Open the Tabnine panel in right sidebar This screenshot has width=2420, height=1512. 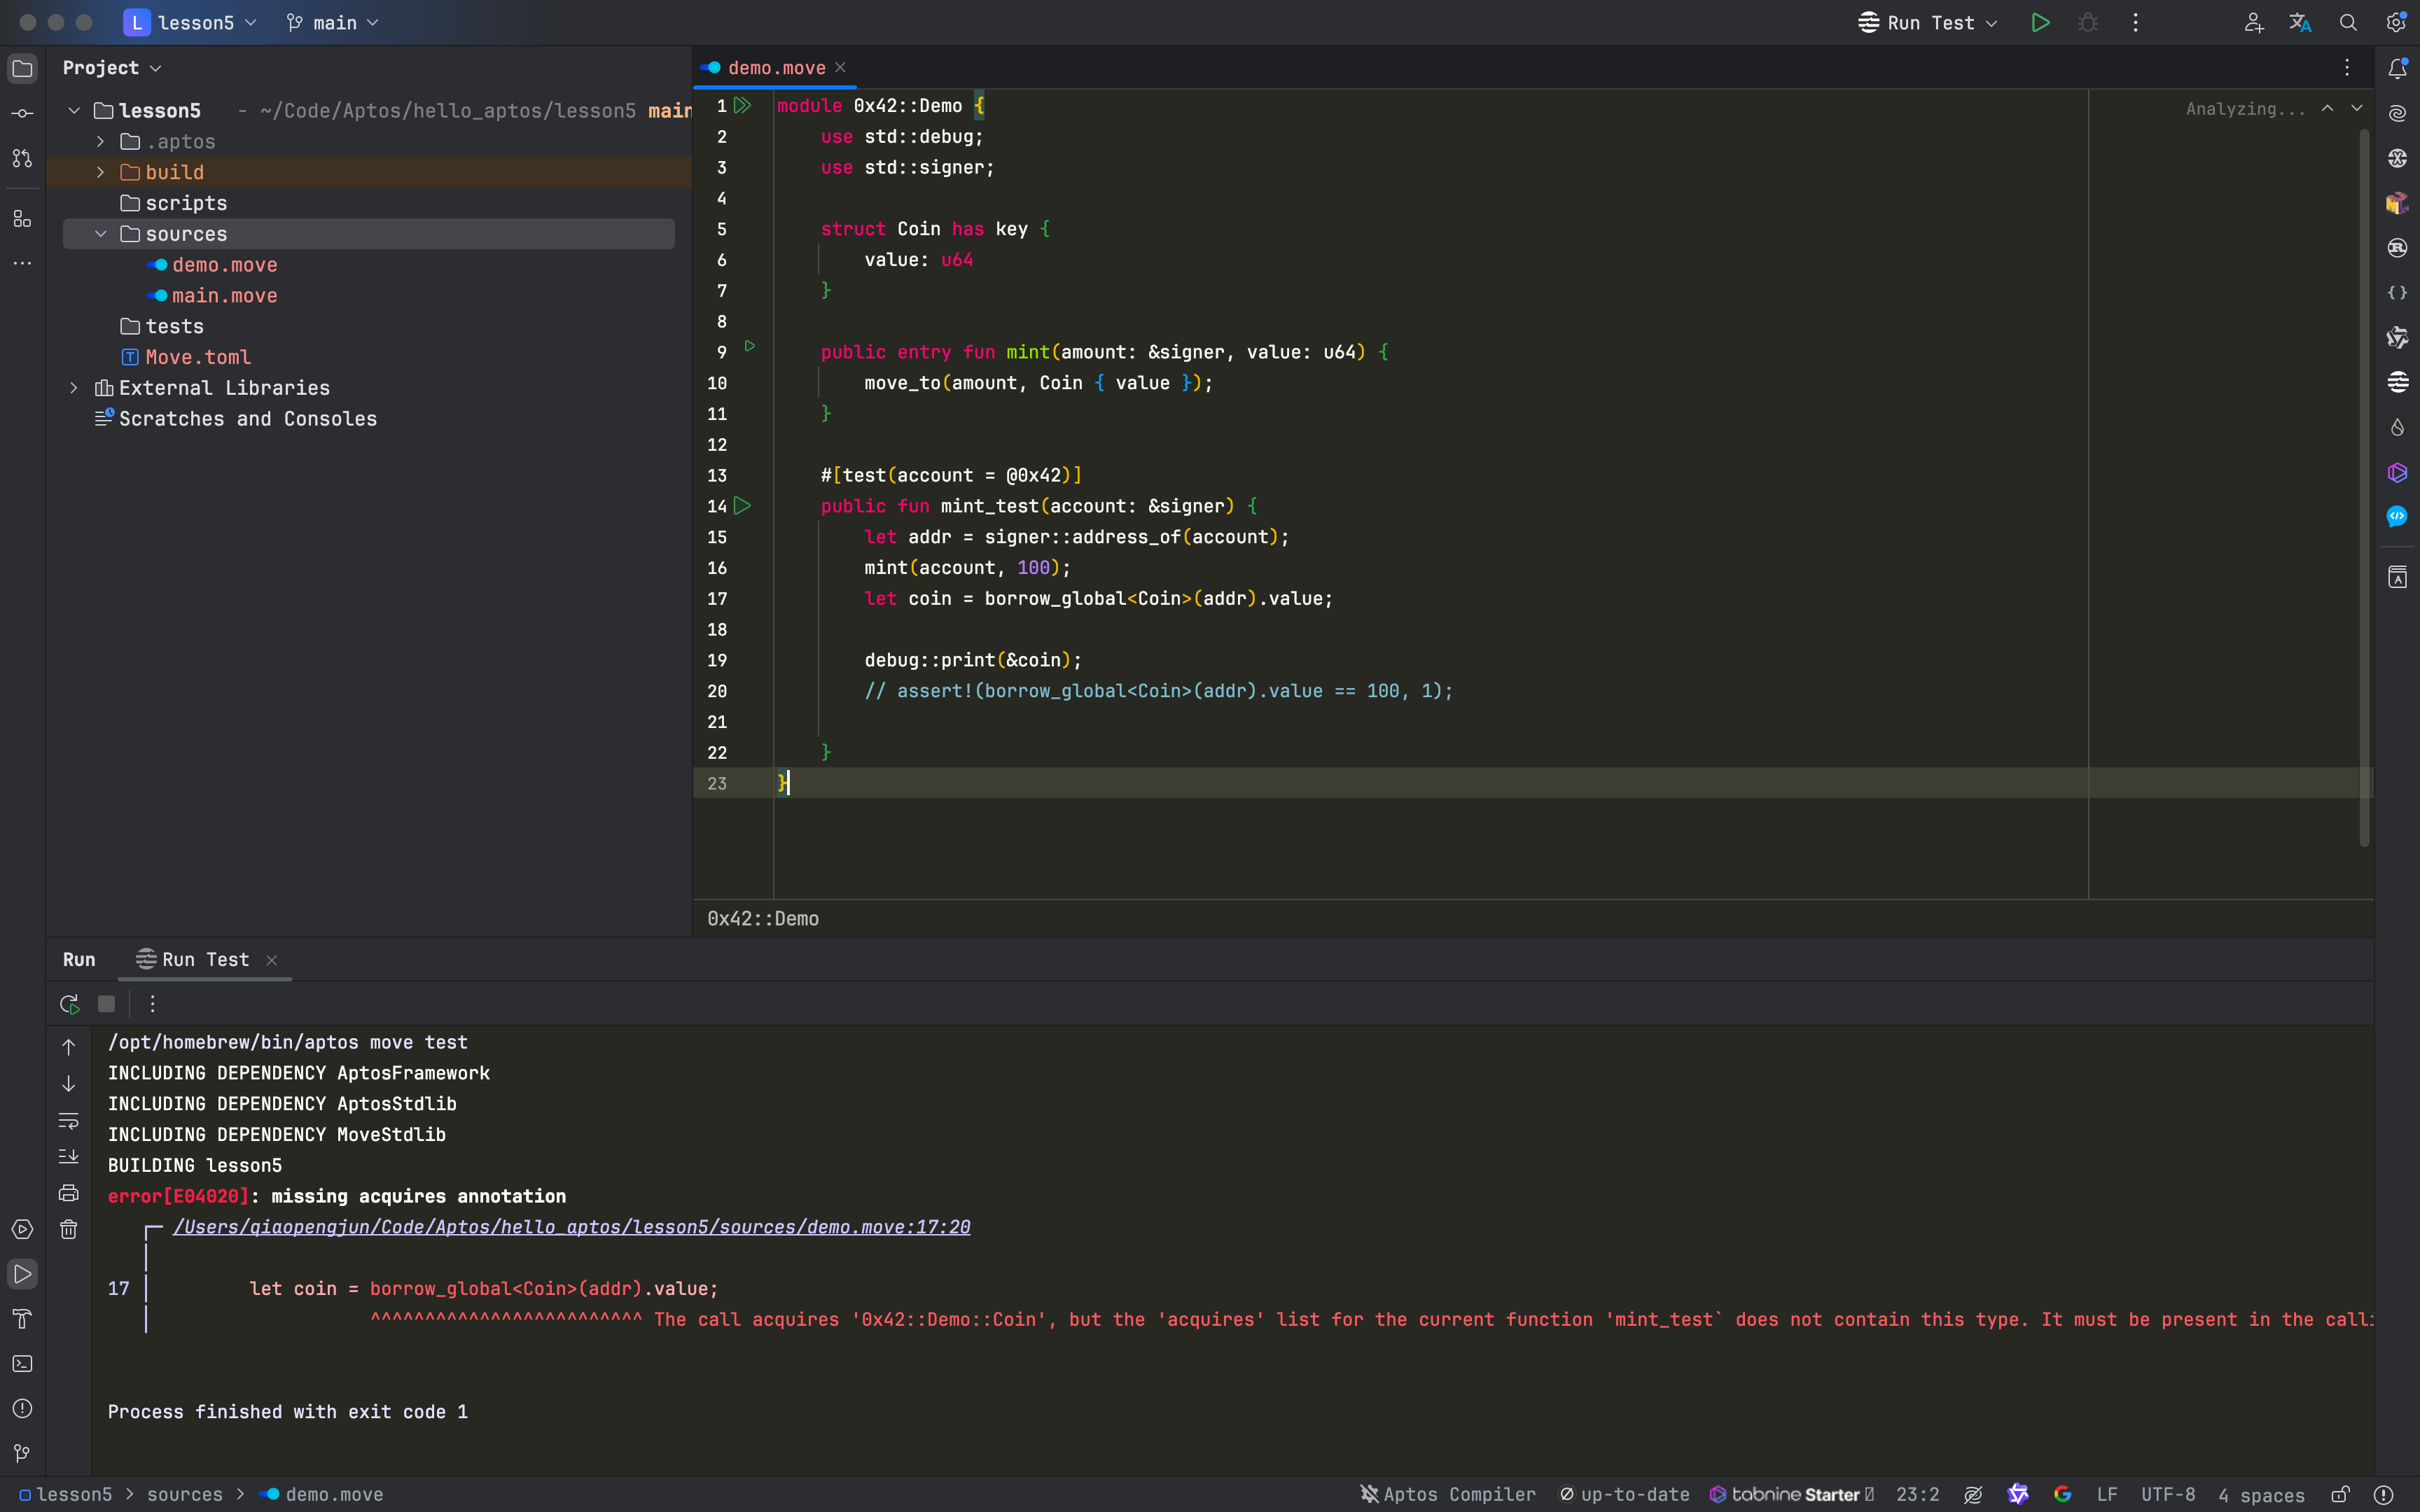pyautogui.click(x=2397, y=472)
